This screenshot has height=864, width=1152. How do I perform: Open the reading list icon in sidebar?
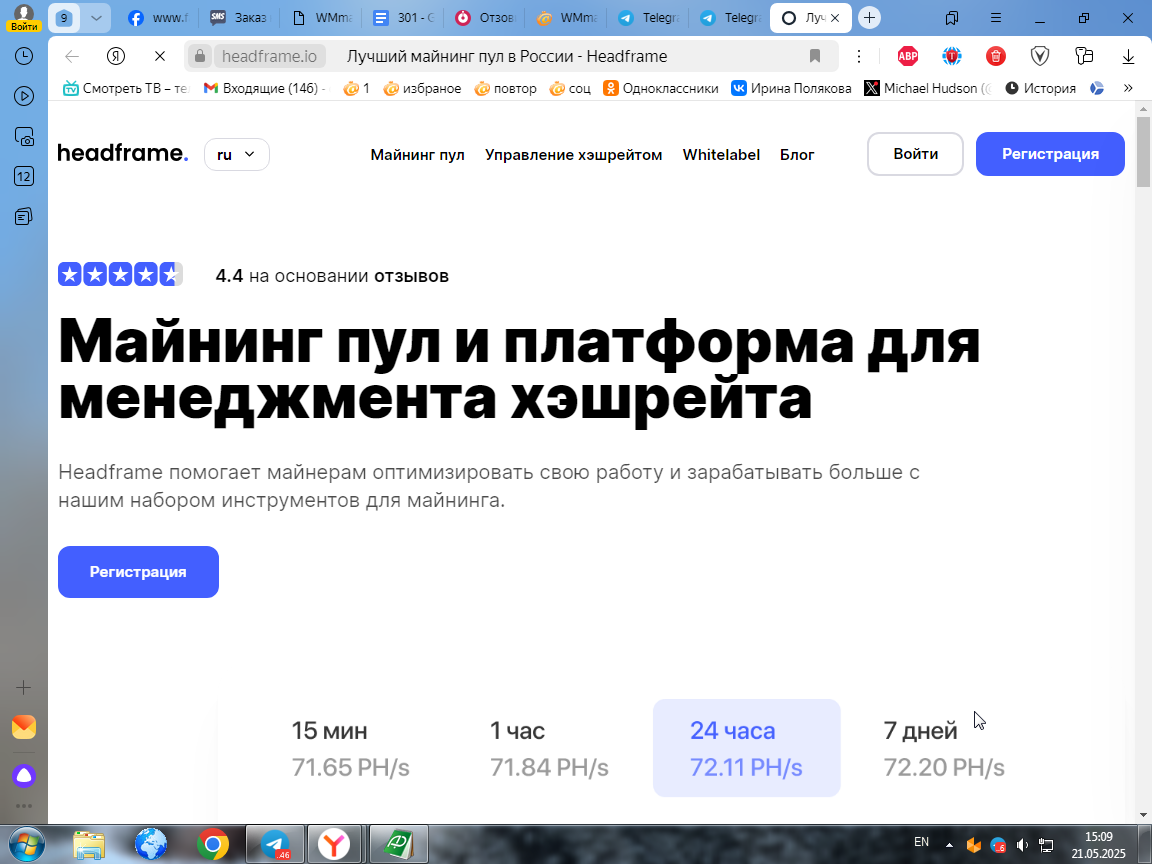pos(24,216)
